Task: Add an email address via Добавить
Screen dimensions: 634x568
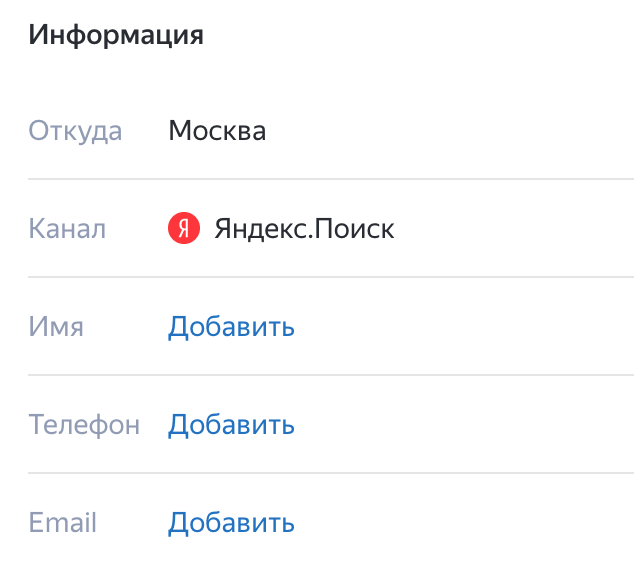Action: tap(231, 523)
